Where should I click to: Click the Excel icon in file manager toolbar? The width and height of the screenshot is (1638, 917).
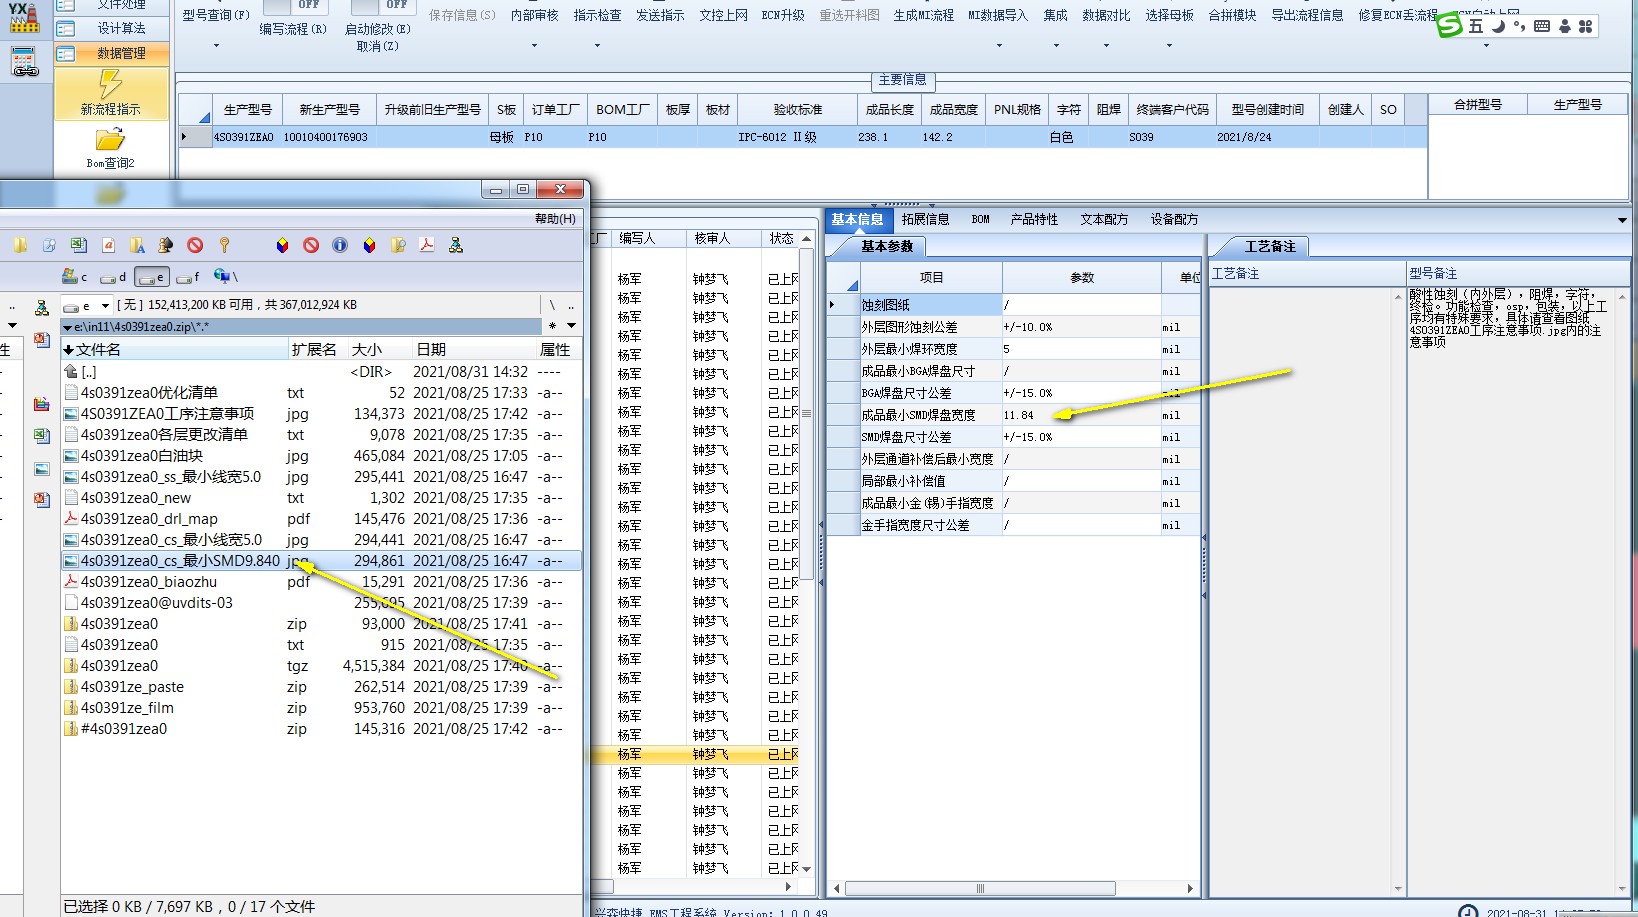[78, 245]
